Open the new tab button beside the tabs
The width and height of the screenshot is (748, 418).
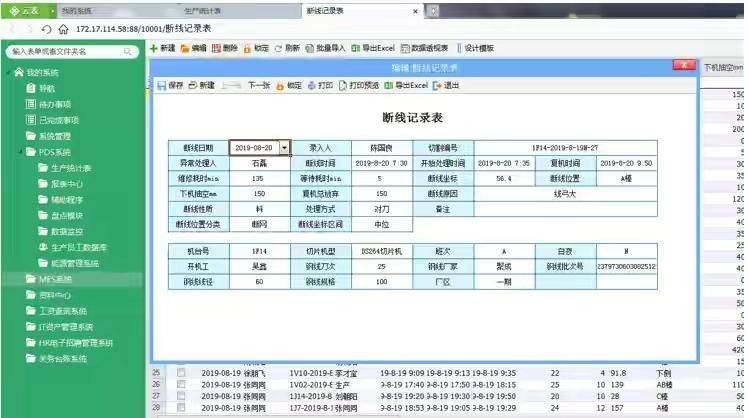click(432, 10)
